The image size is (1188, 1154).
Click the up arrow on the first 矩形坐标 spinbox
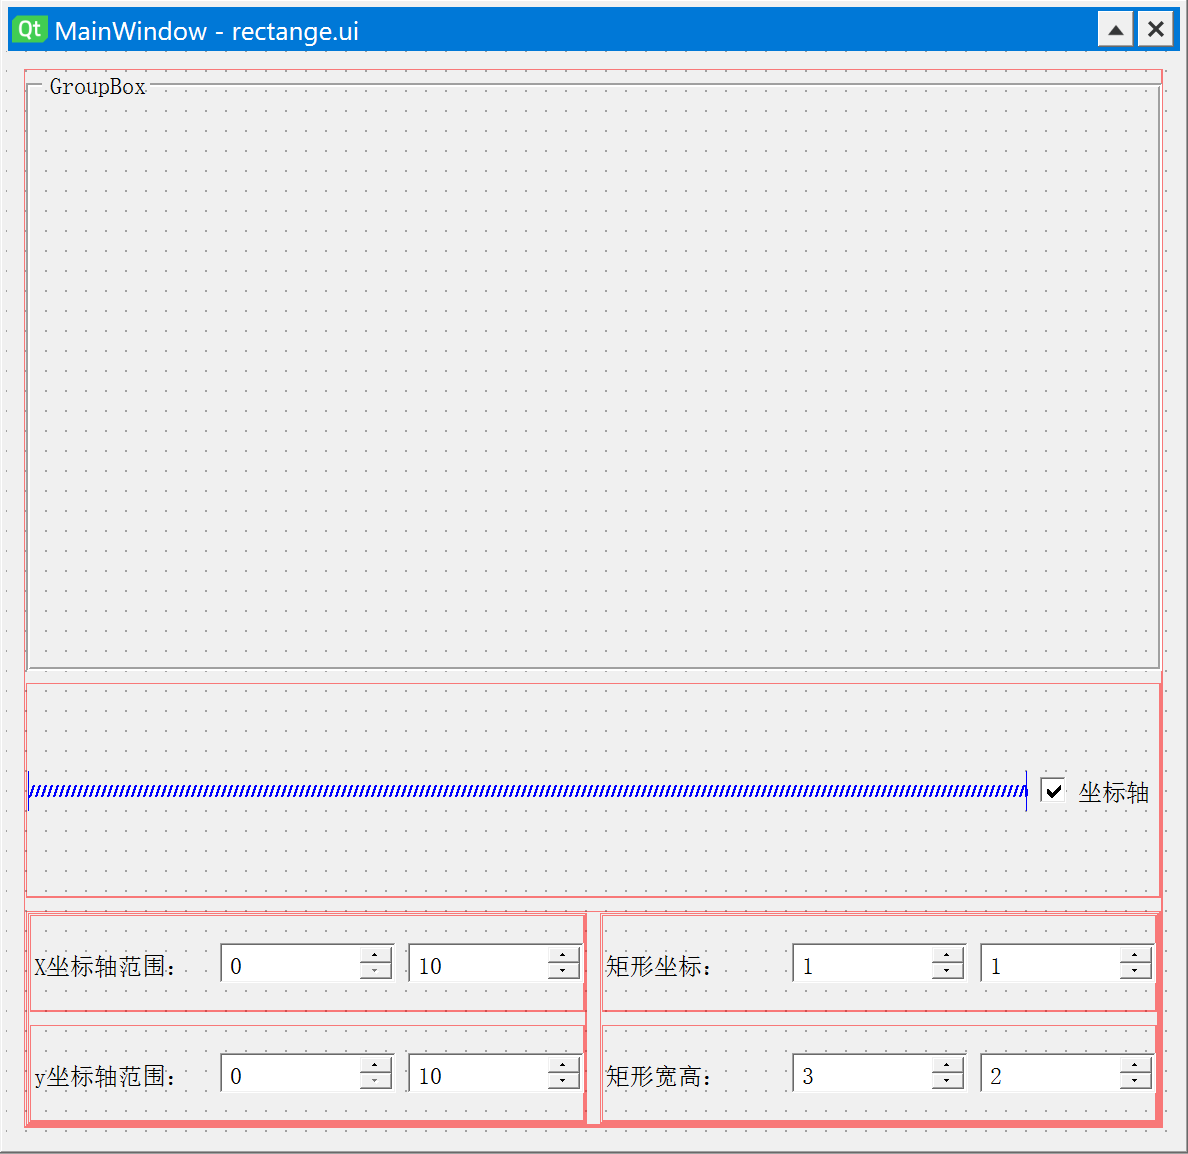(x=946, y=956)
